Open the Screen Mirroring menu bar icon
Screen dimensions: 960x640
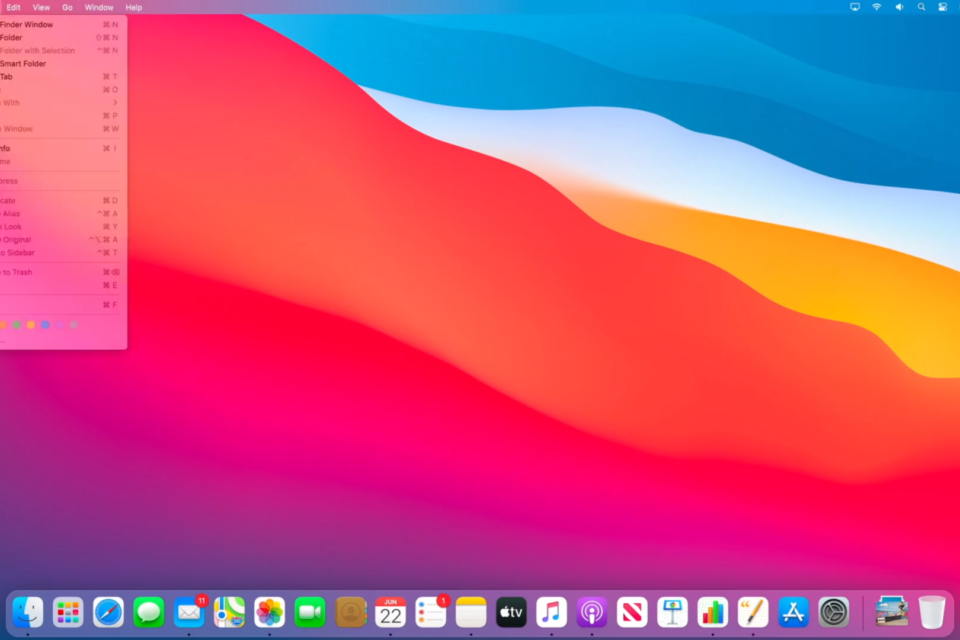point(855,7)
